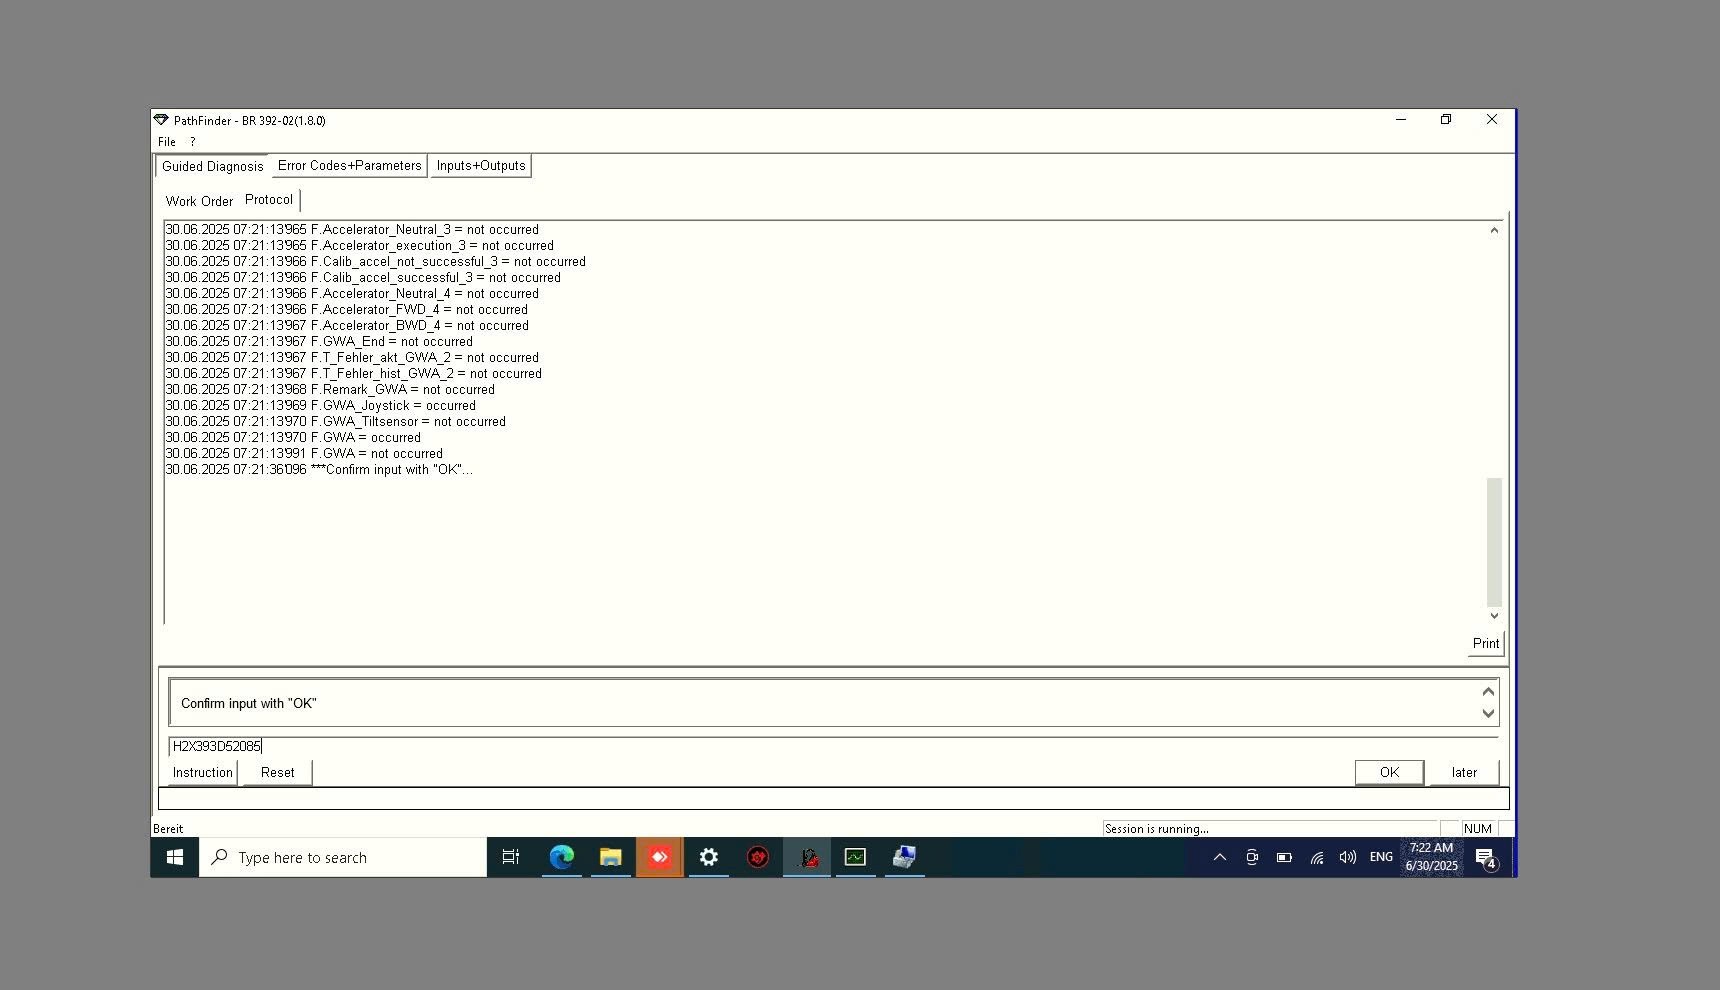Open the File menu
Image resolution: width=1720 pixels, height=990 pixels.
(167, 141)
